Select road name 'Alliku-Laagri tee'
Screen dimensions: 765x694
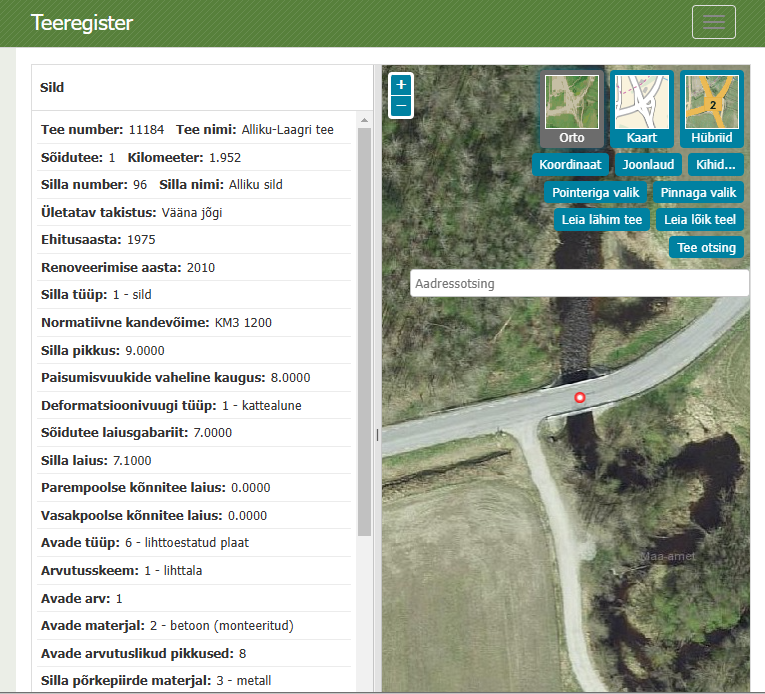pyautogui.click(x=287, y=130)
